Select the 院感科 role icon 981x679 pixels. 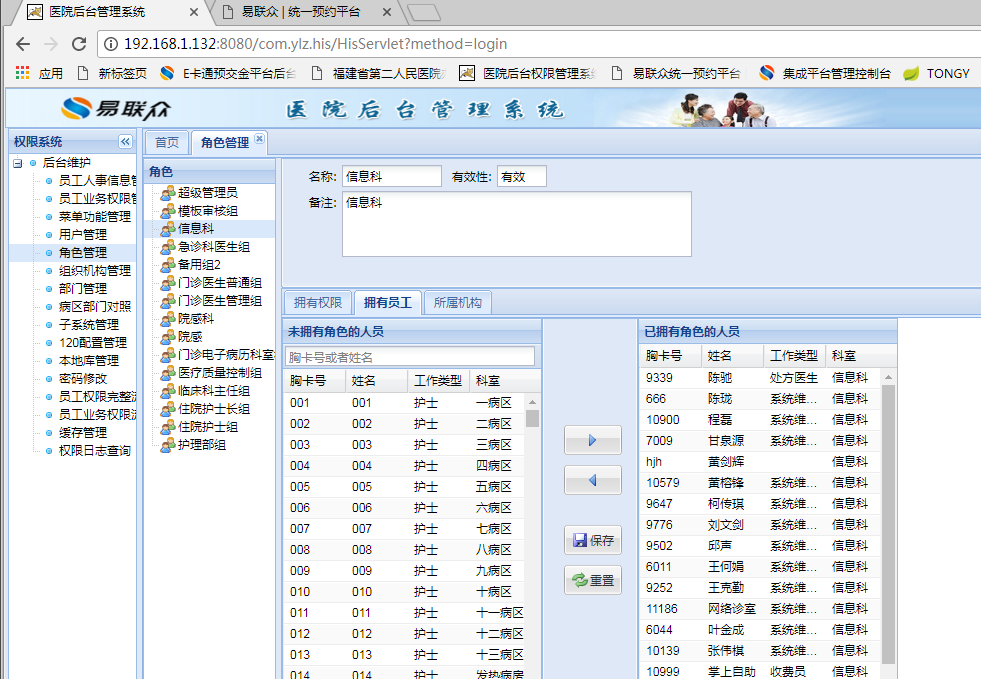[x=168, y=319]
